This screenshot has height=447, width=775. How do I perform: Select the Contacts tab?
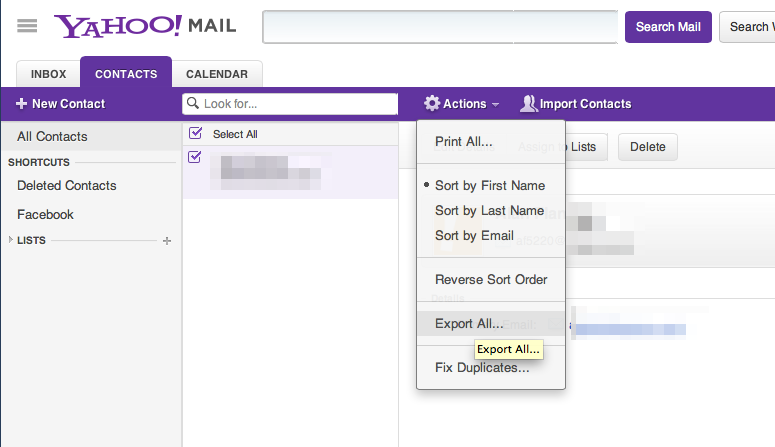click(126, 72)
